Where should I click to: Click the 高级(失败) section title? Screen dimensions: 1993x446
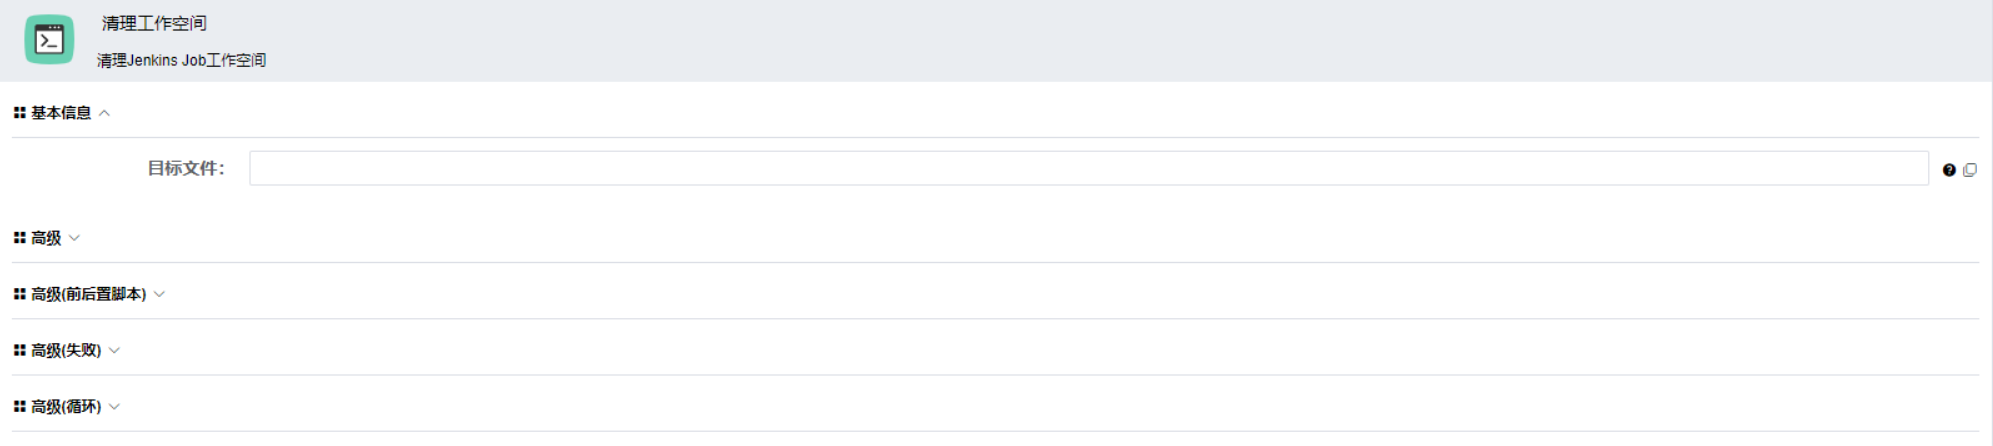[x=66, y=350]
